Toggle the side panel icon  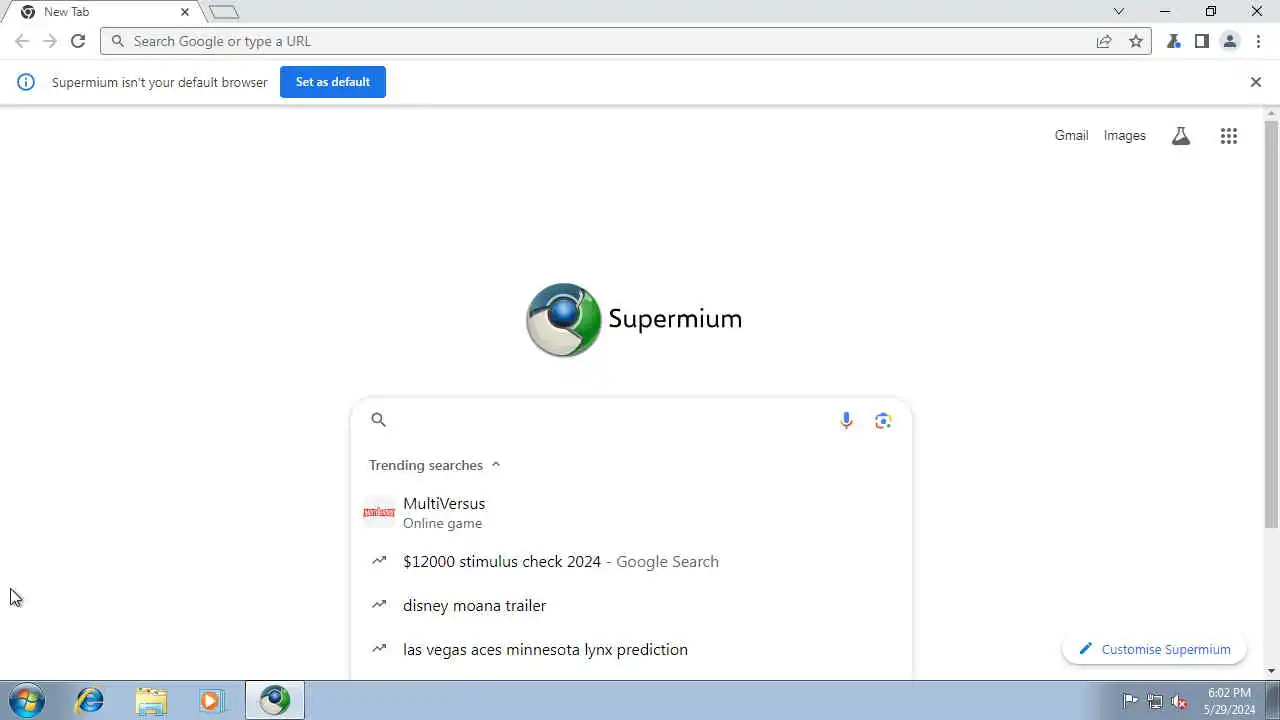1202,41
